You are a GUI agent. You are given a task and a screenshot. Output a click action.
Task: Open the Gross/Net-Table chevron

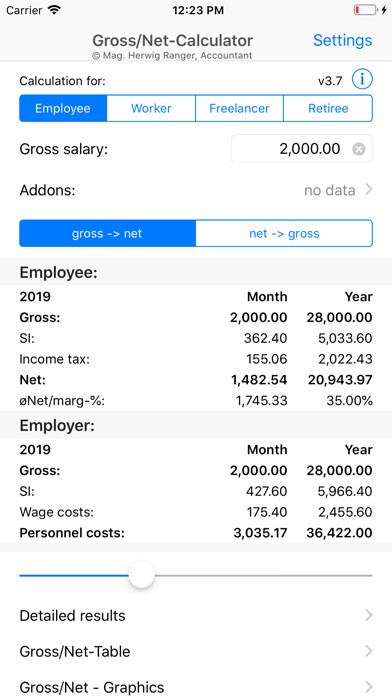(368, 651)
